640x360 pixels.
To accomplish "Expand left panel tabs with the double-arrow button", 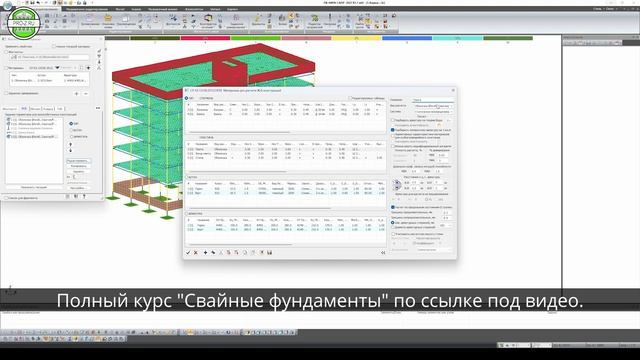I will 98,108.
